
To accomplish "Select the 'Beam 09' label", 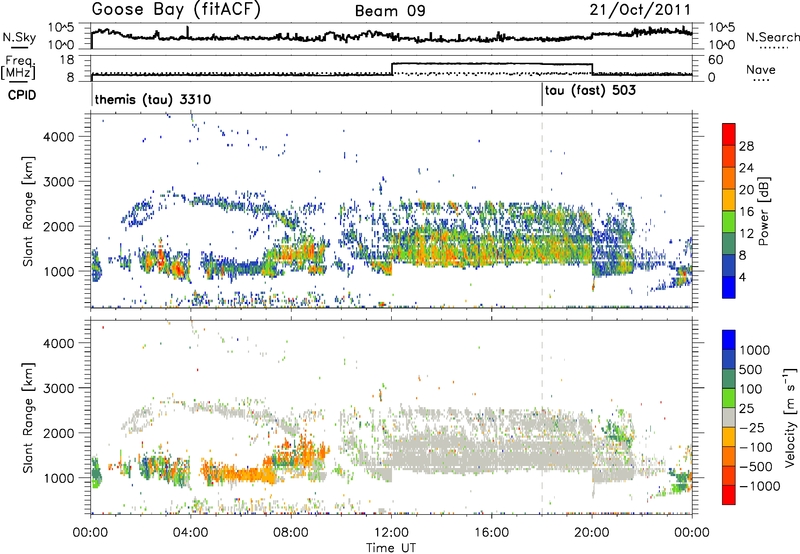I will pyautogui.click(x=390, y=11).
